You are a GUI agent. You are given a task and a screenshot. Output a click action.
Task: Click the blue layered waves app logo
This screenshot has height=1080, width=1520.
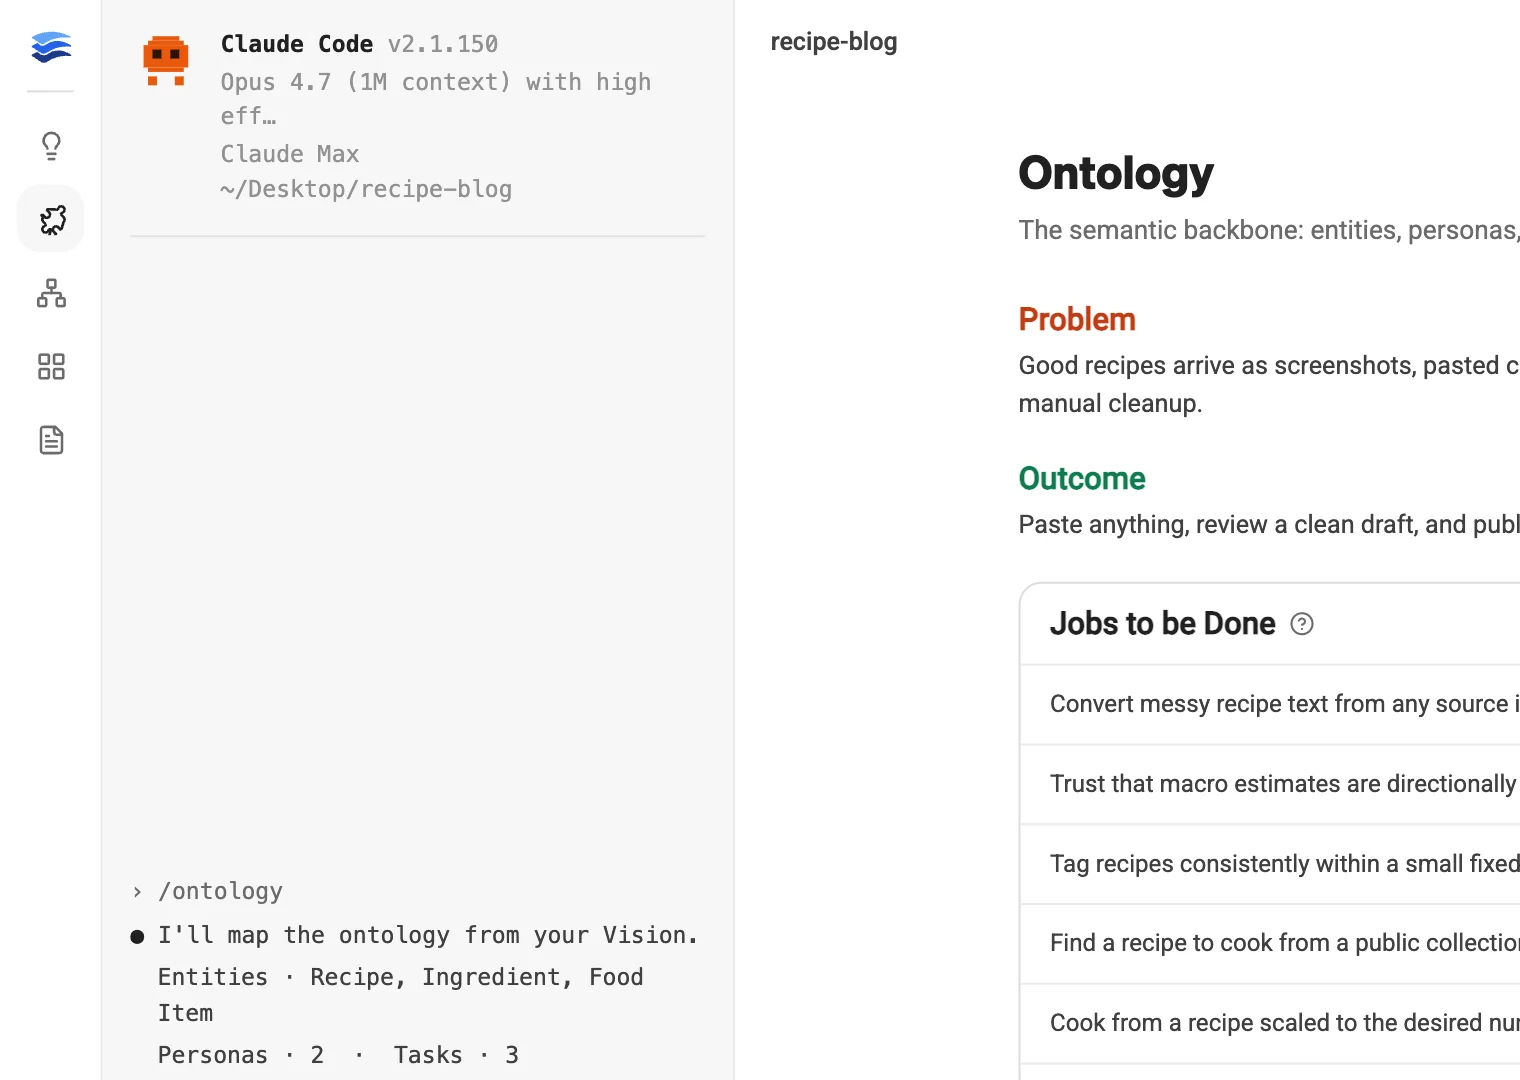pos(51,47)
